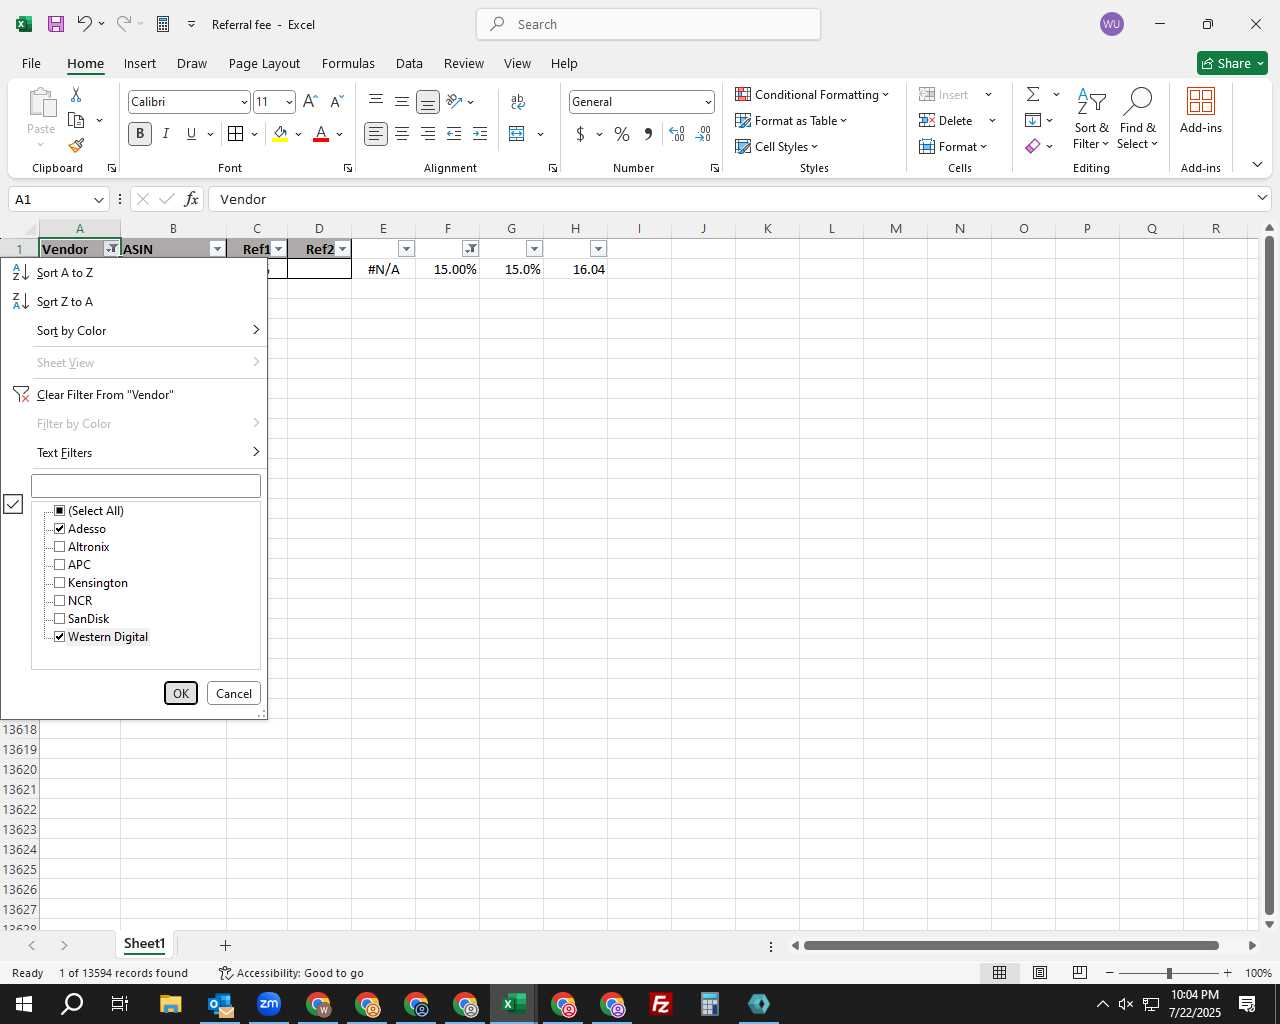Click the Format Painter brush icon
The width and height of the screenshot is (1280, 1024).
pyautogui.click(x=76, y=146)
